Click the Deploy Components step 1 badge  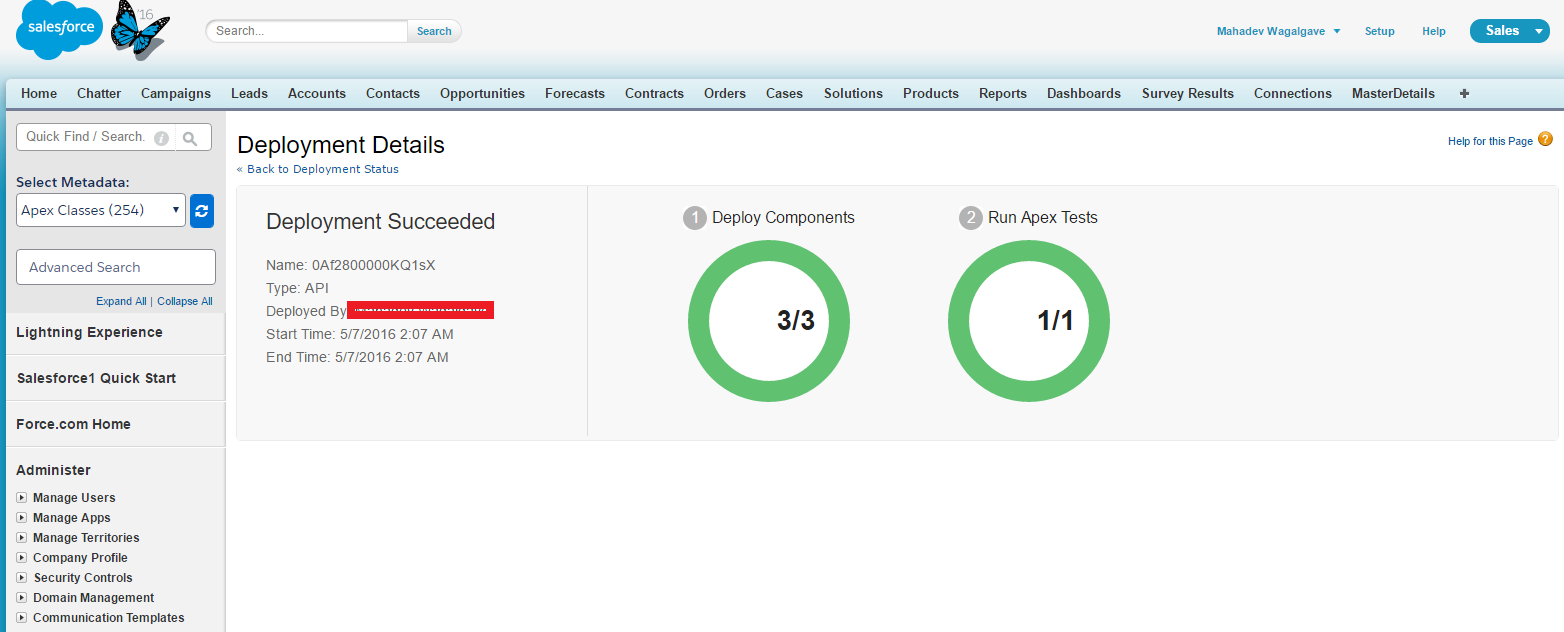point(695,218)
